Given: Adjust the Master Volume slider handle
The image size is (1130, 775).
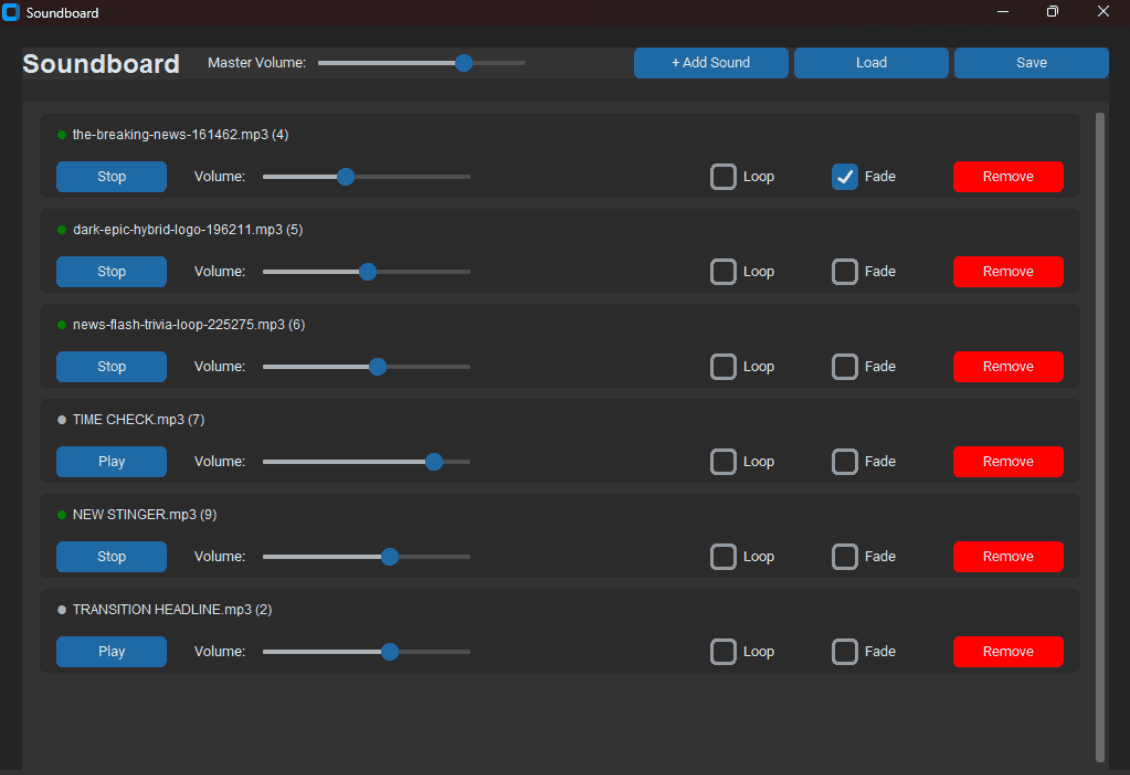Looking at the screenshot, I should [464, 63].
